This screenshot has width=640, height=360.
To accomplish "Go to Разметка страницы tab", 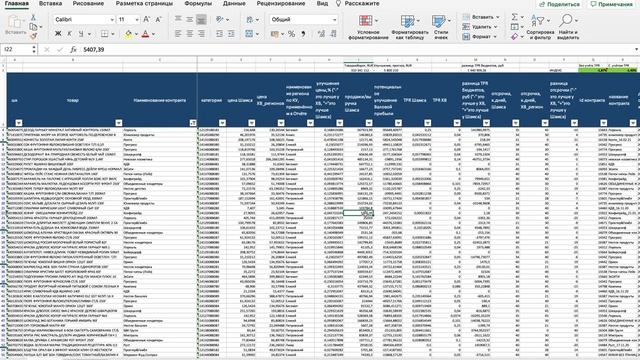I will click(144, 4).
